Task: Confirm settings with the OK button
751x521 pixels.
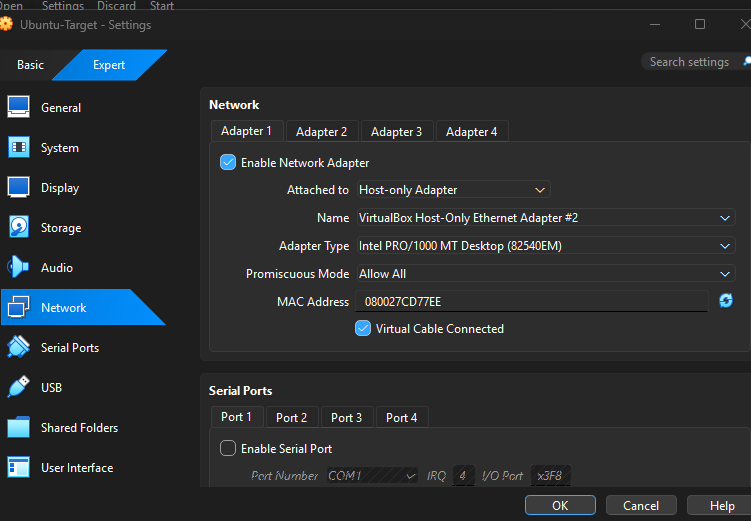Action: [560, 506]
